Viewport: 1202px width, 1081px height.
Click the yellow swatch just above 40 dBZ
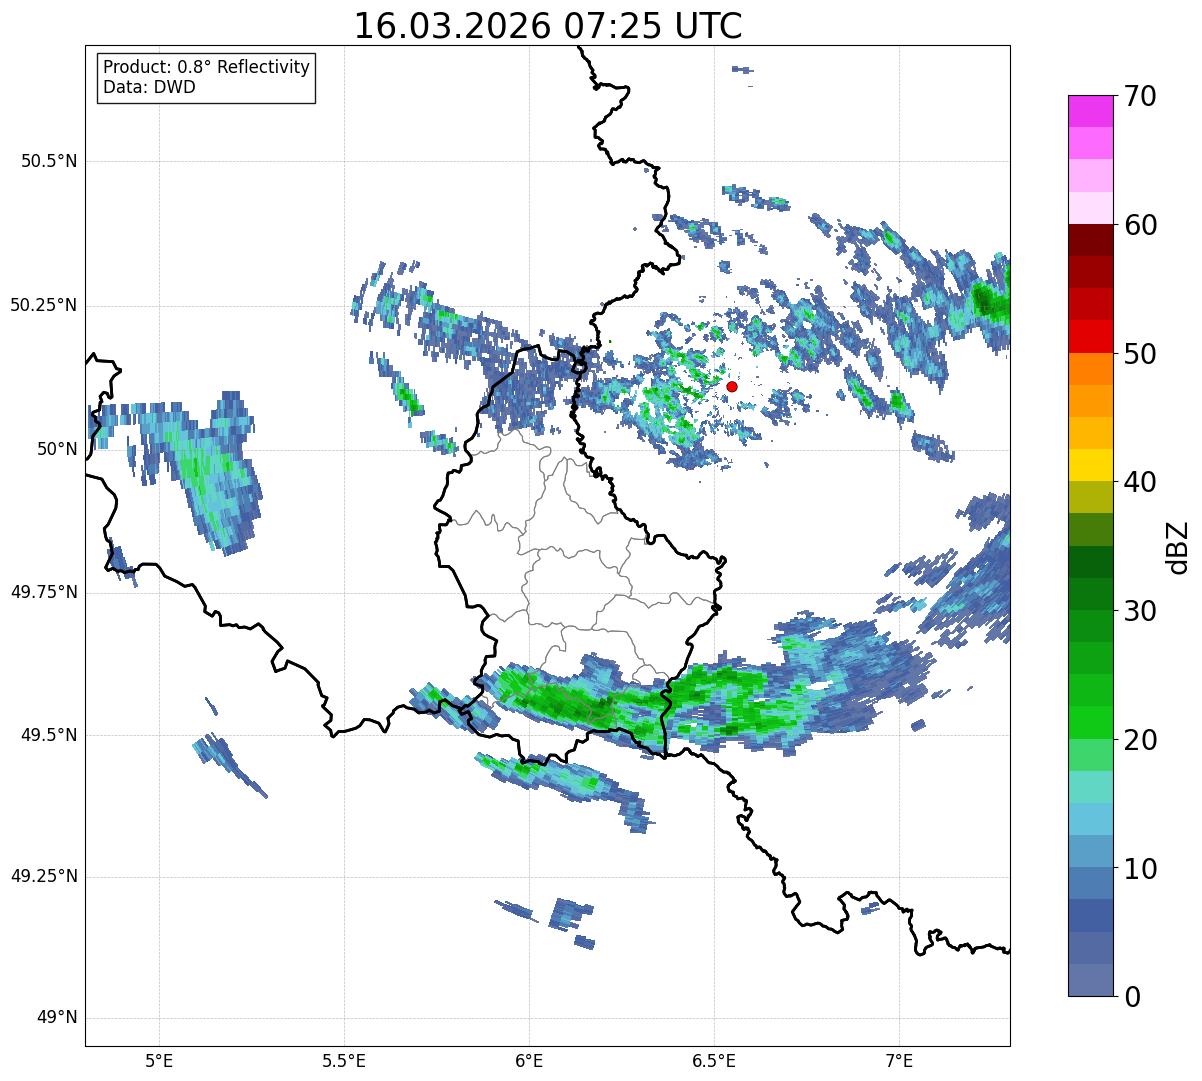tap(1090, 466)
